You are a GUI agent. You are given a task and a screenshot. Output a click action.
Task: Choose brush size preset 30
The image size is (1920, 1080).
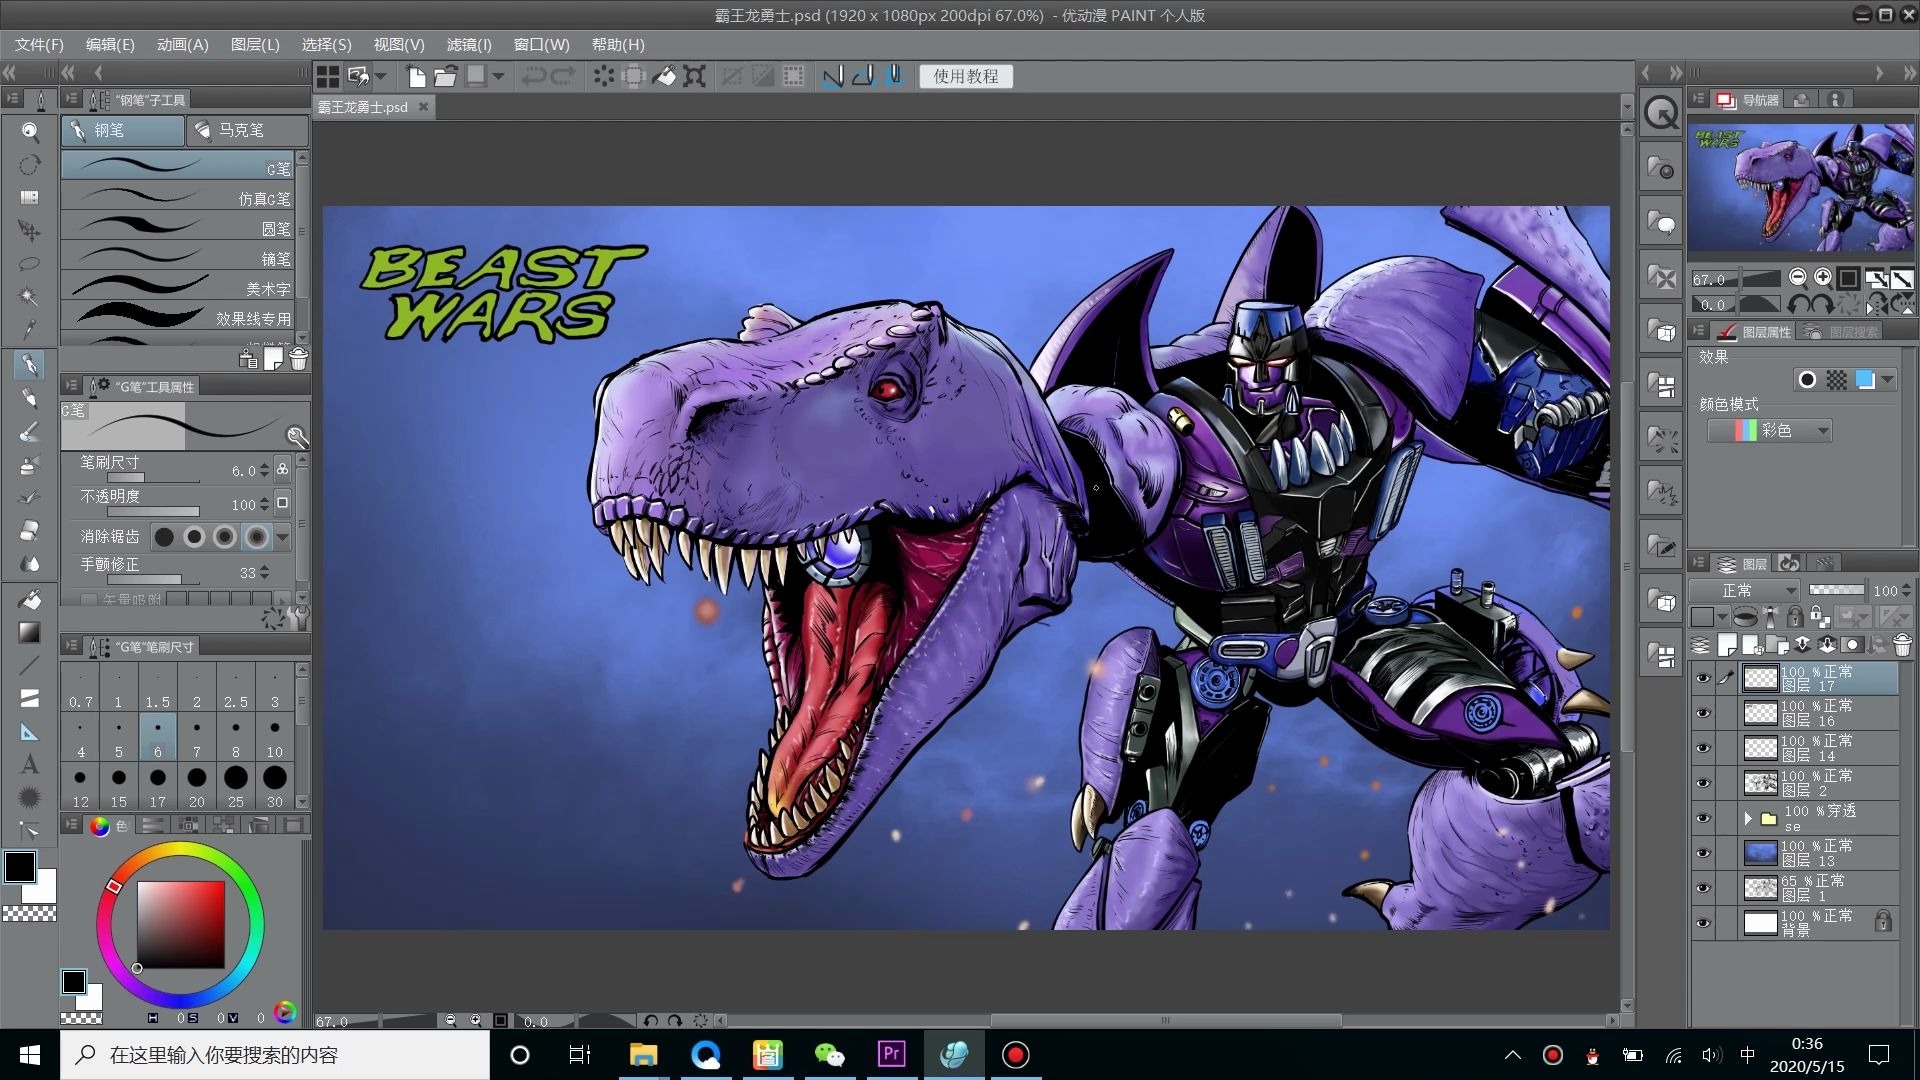point(275,786)
